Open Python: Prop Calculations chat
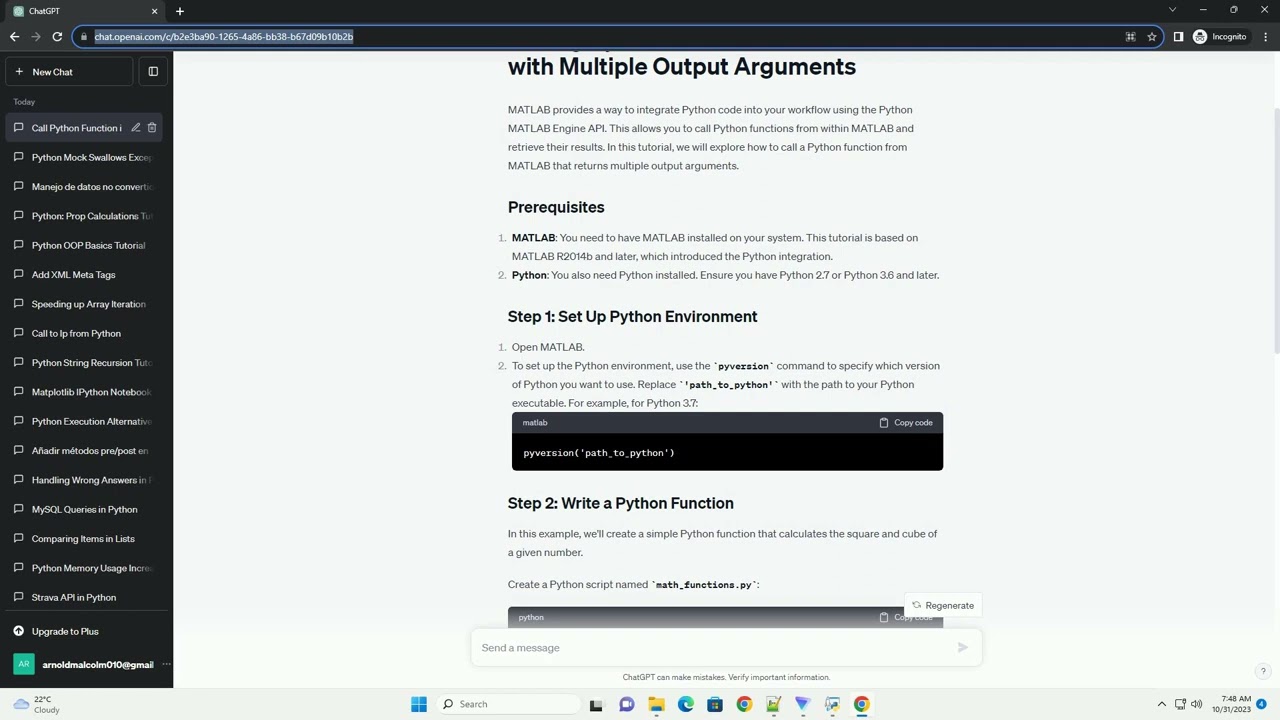1280x720 pixels. (86, 216)
